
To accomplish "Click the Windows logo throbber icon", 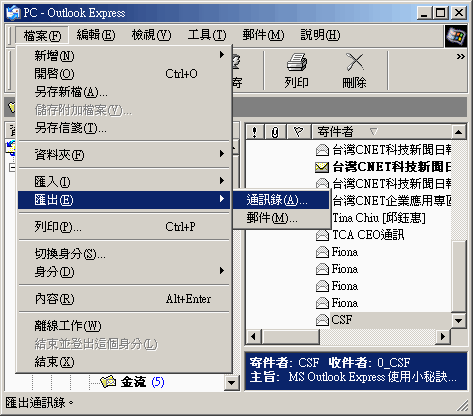I will 456,36.
